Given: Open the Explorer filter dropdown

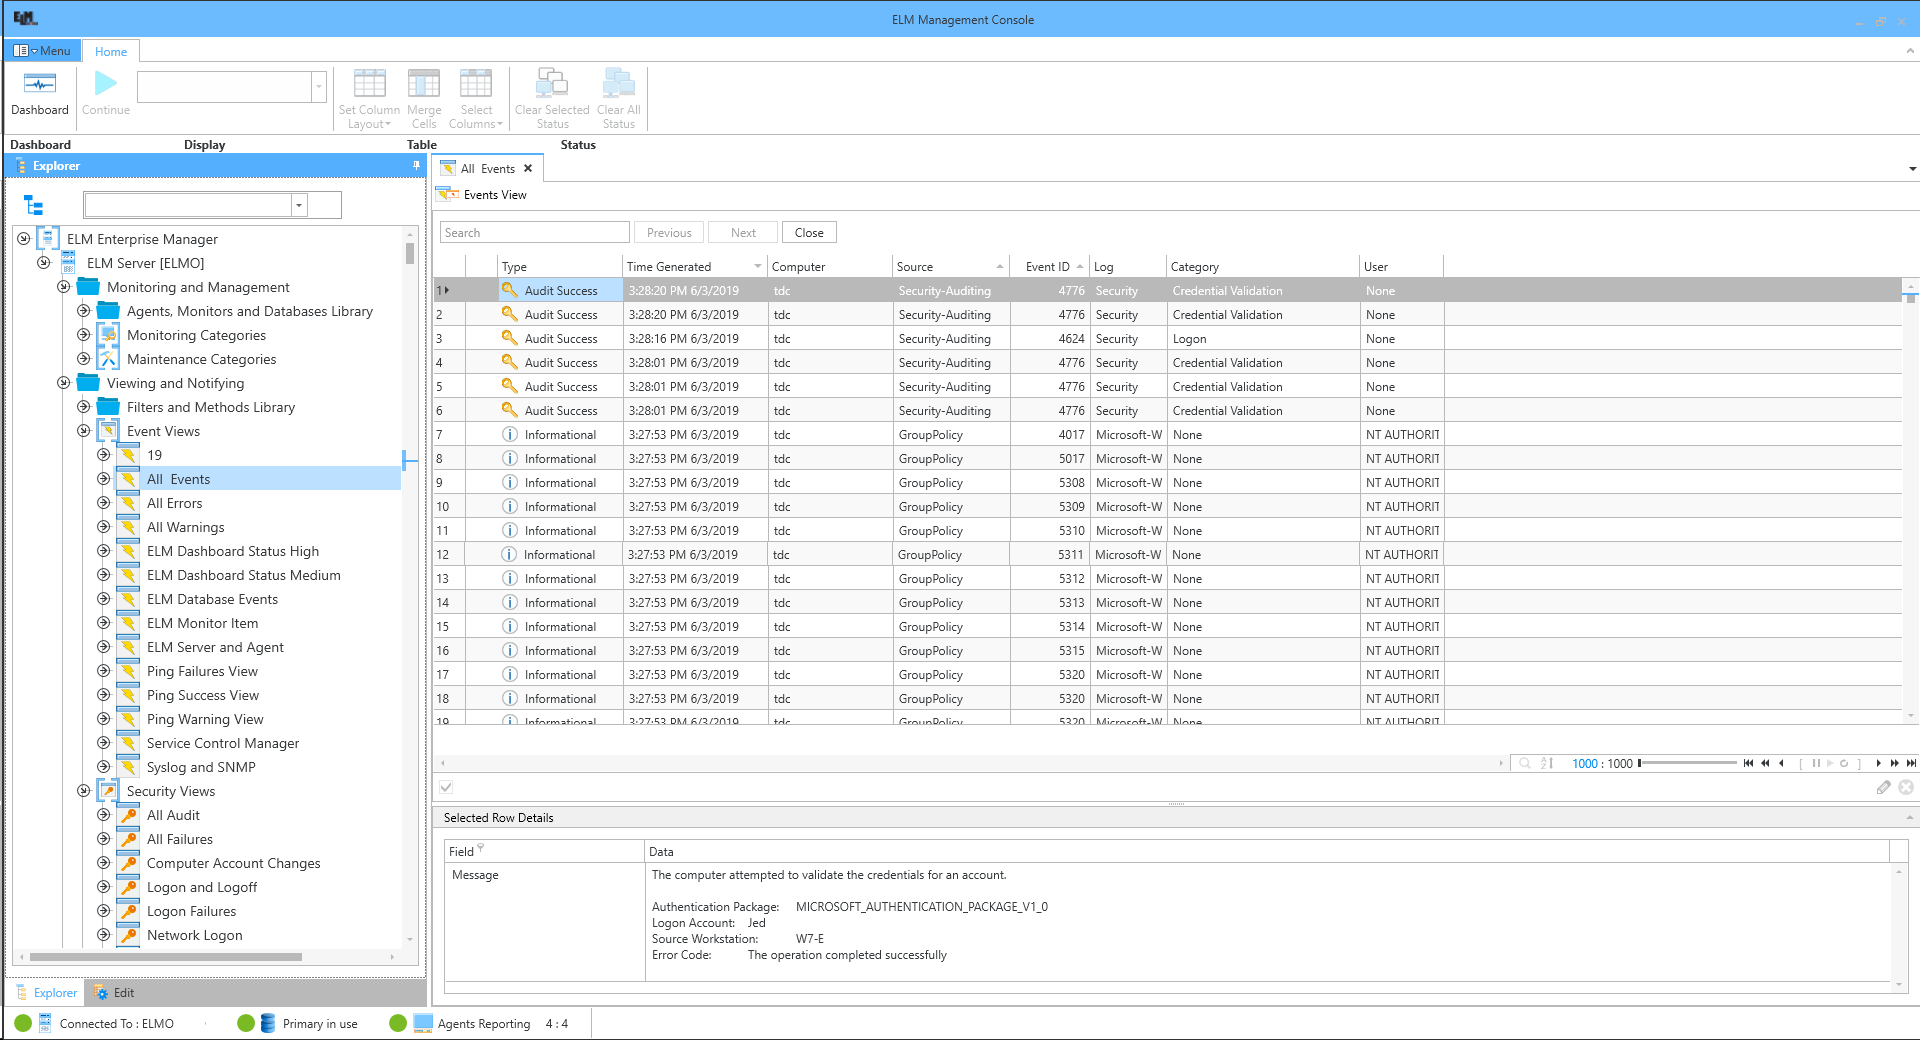Looking at the screenshot, I should pyautogui.click(x=299, y=205).
